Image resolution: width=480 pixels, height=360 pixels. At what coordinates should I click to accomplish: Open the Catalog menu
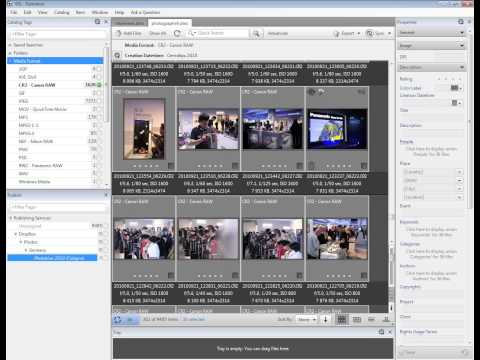tap(62, 12)
